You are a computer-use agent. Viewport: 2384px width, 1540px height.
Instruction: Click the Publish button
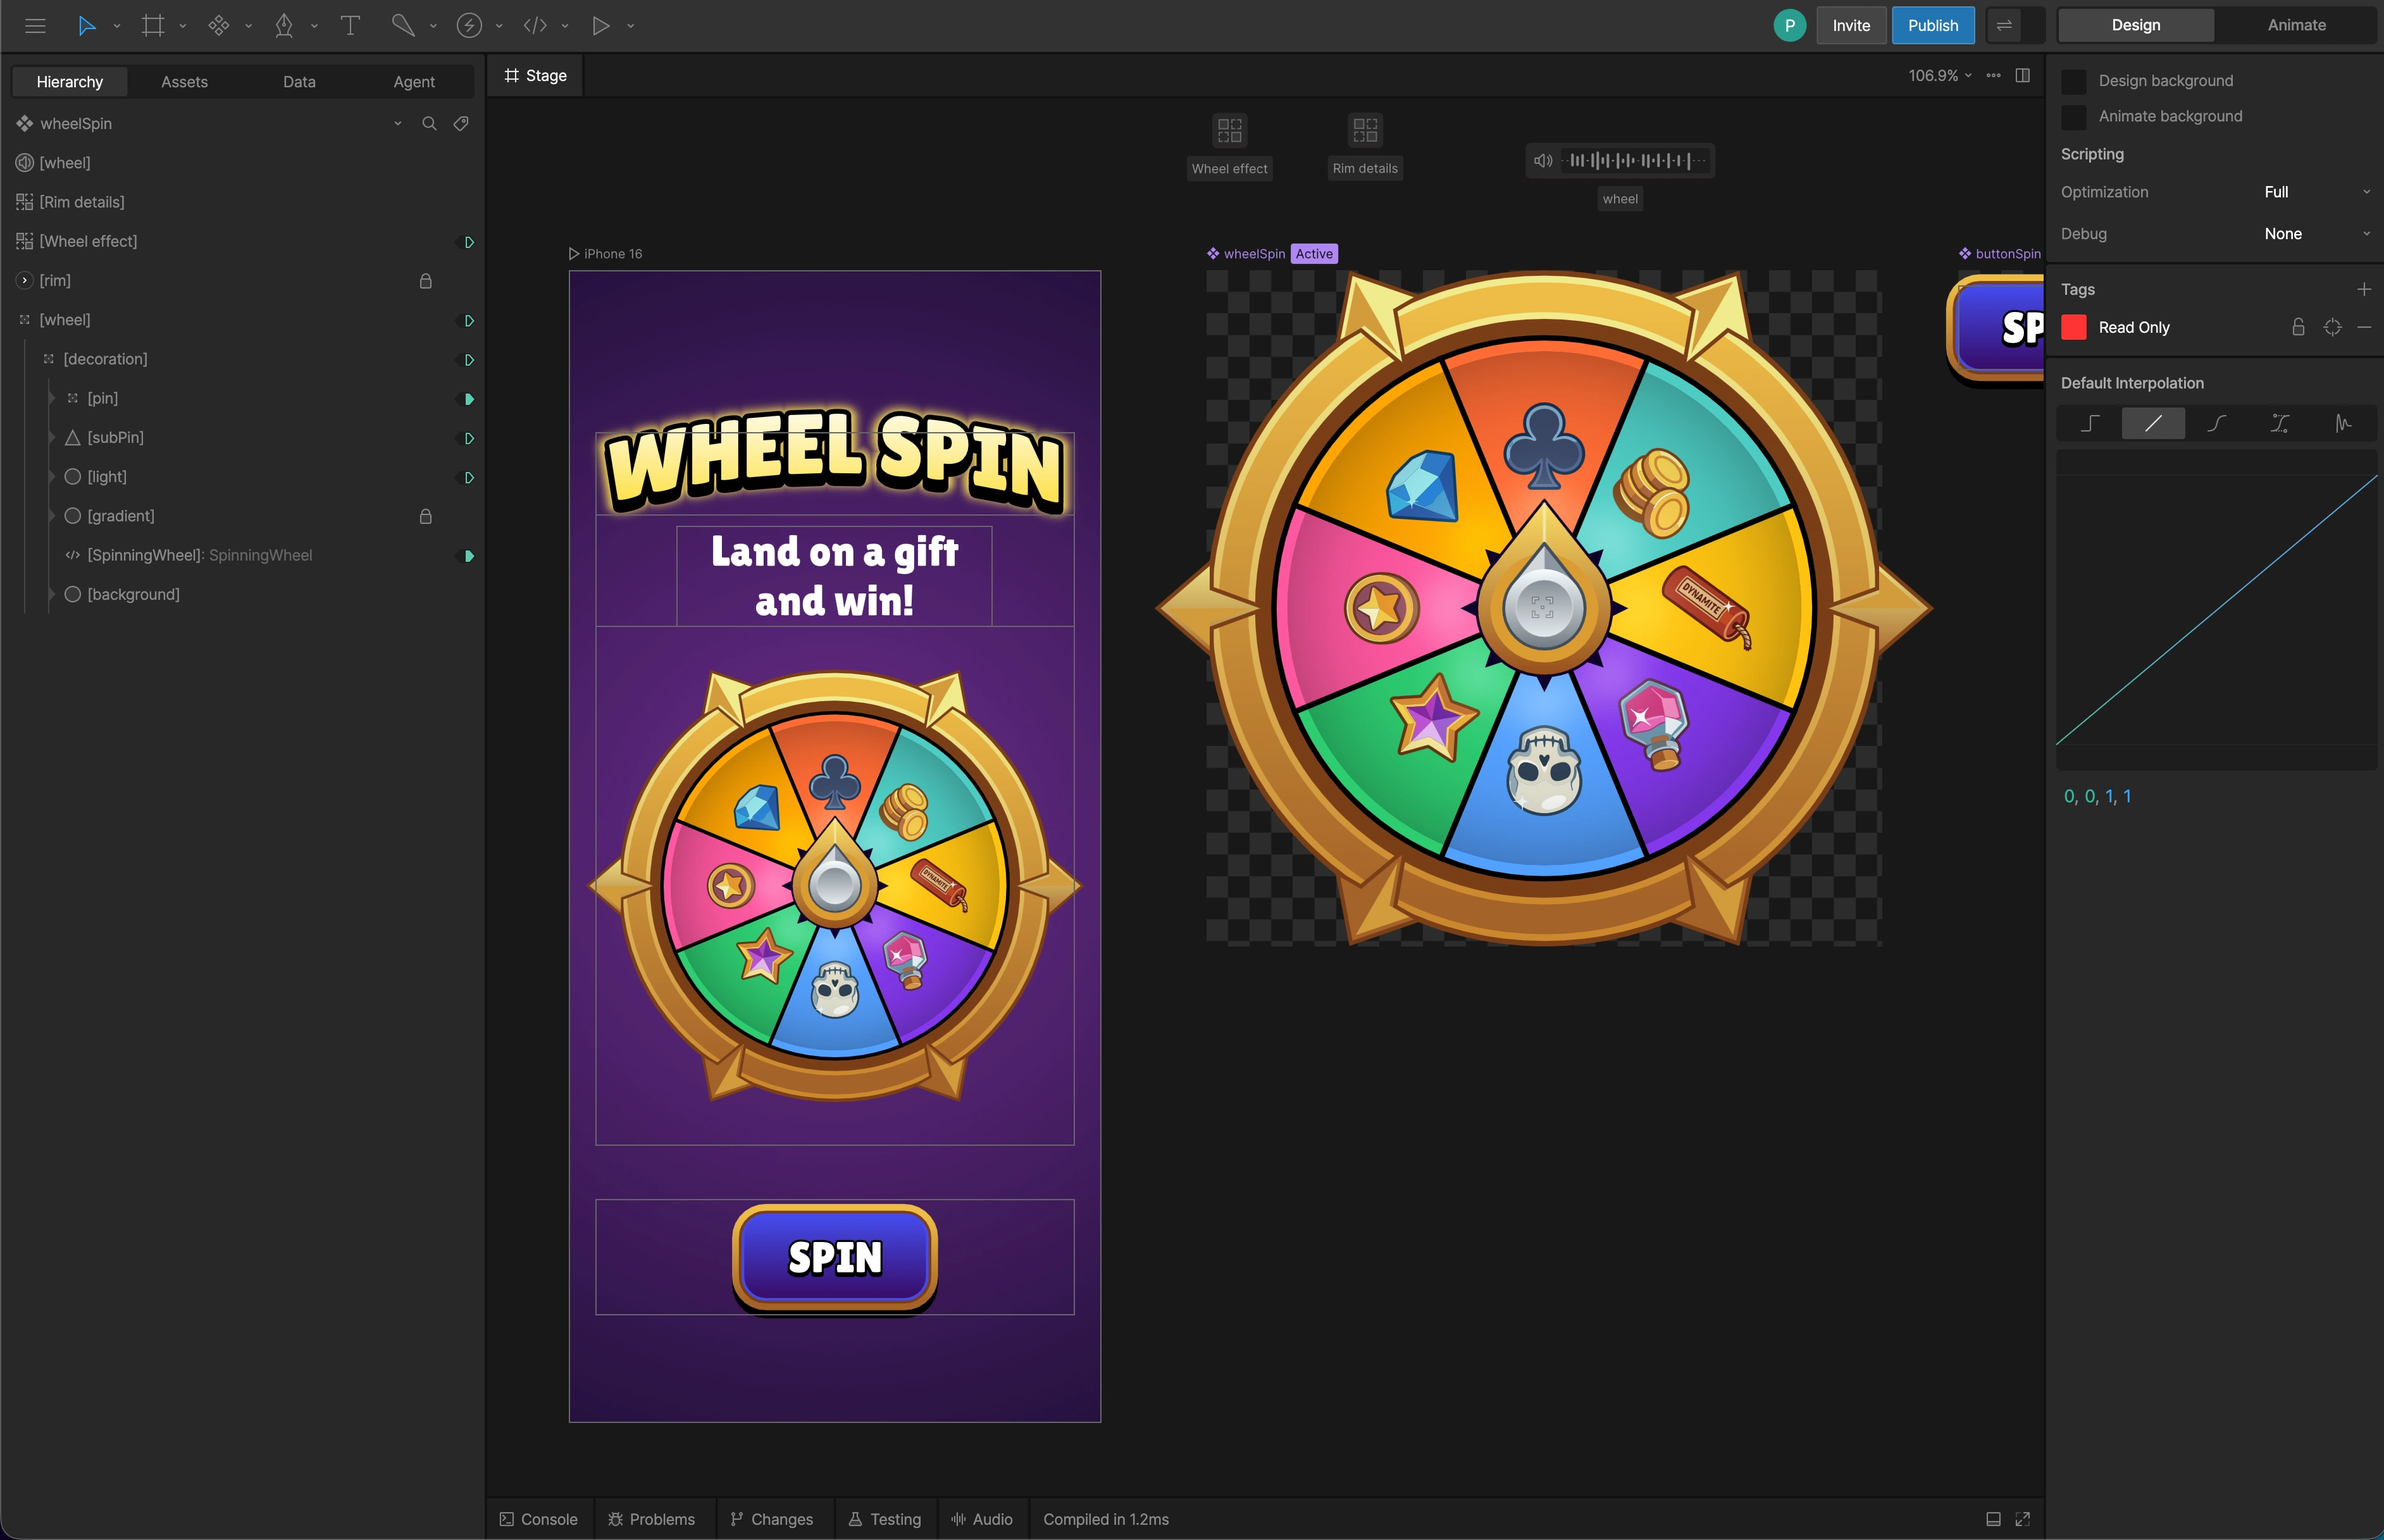(1932, 25)
